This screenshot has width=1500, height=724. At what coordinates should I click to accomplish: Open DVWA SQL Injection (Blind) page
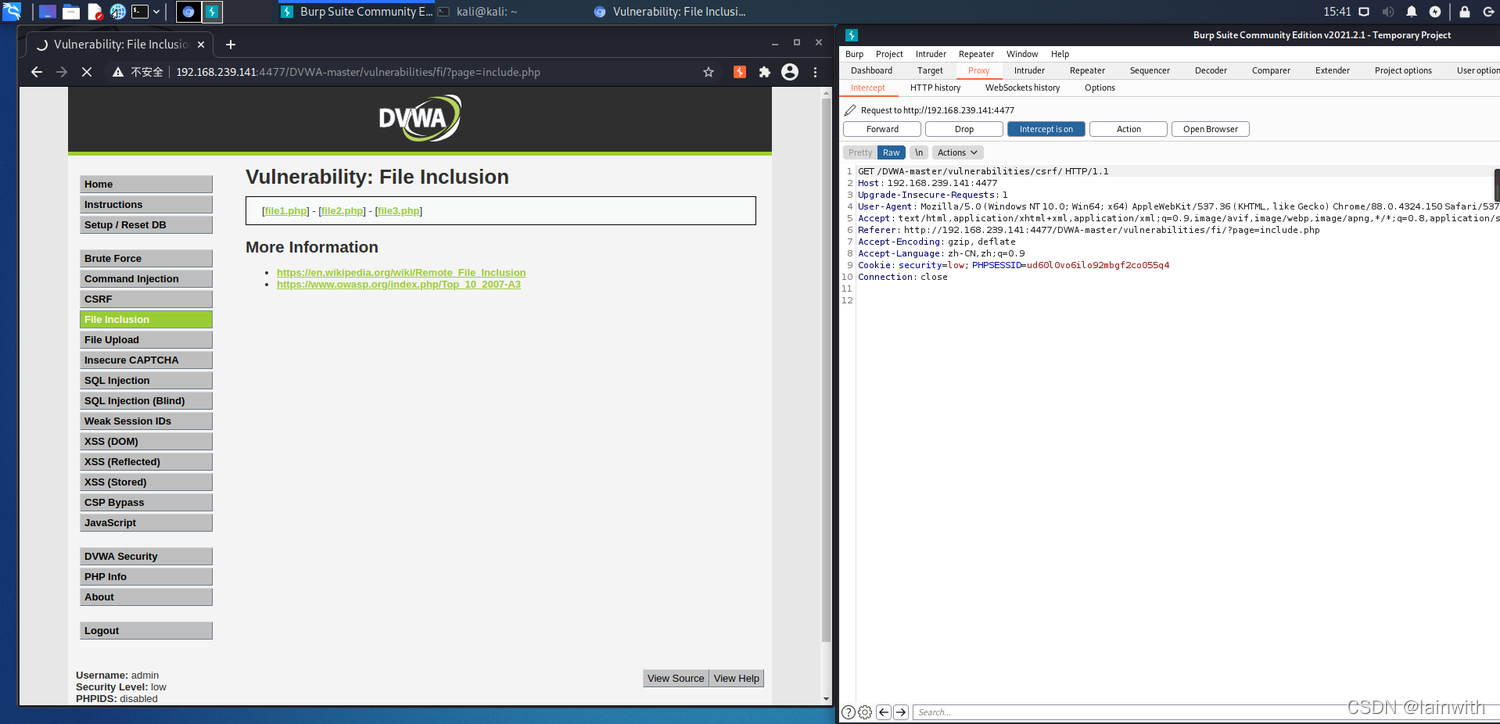click(x=146, y=401)
